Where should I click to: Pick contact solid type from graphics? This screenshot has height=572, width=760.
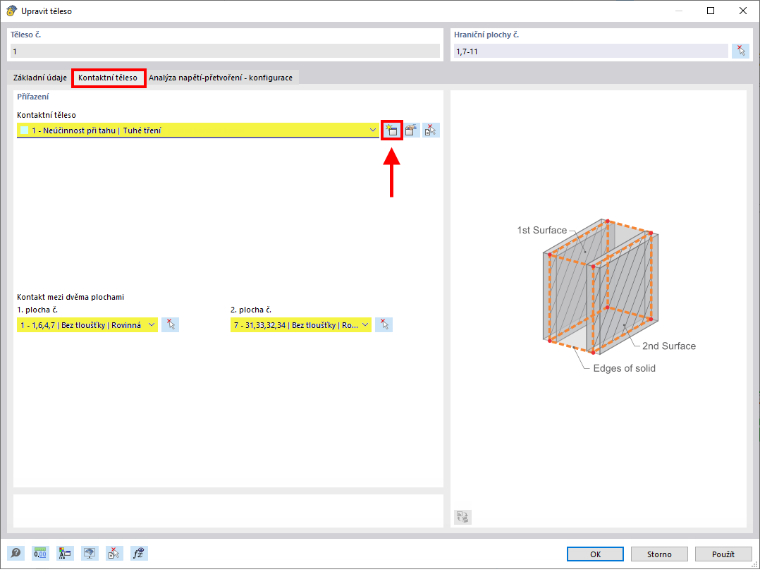click(430, 130)
